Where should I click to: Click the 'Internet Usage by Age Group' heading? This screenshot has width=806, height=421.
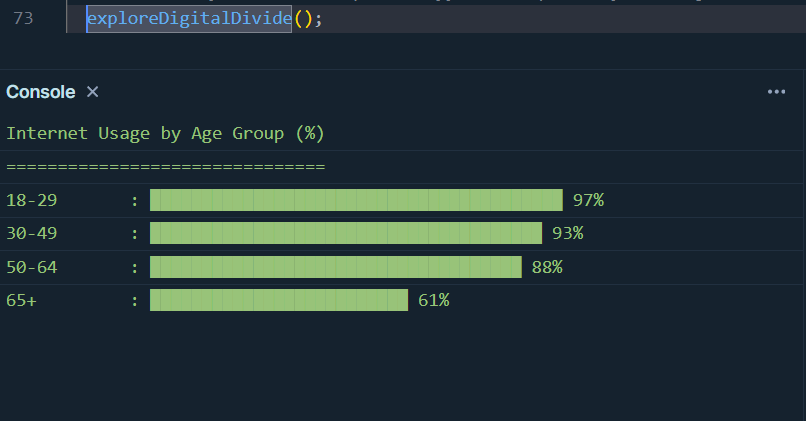click(165, 133)
